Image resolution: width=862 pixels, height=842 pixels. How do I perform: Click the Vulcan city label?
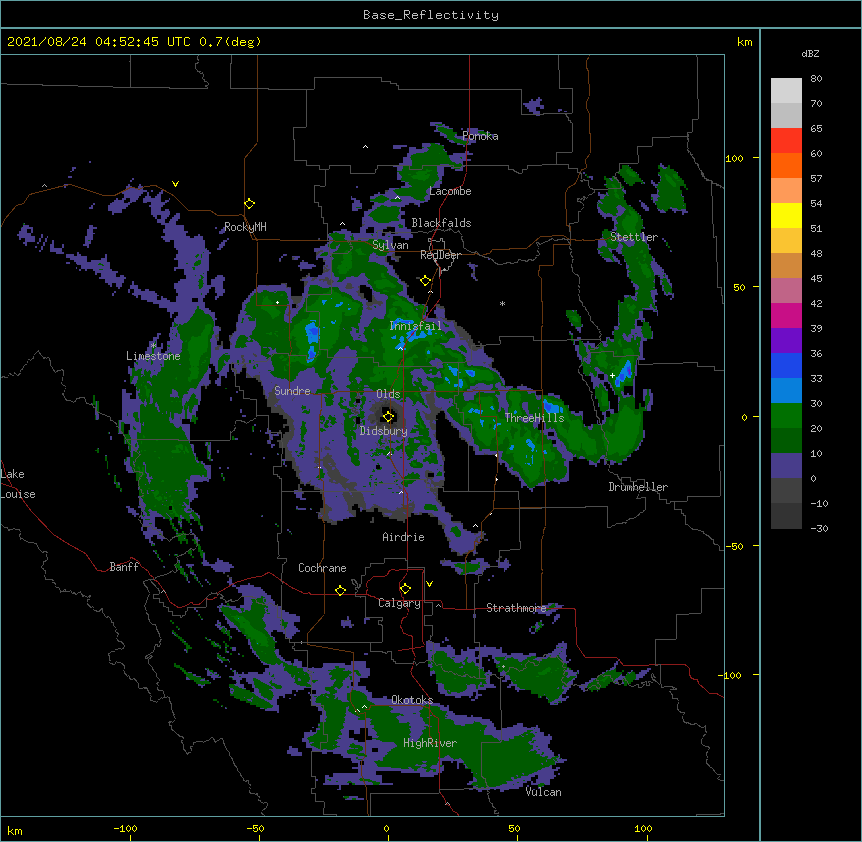tap(543, 792)
